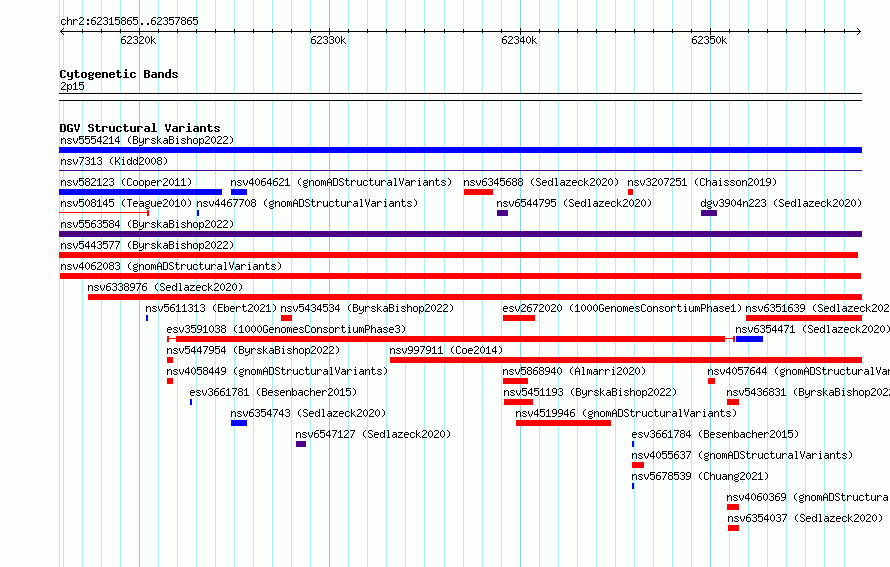
Task: Click the nsv5554214 (ByrskaBishop2022) variant label
Action: 147,140
